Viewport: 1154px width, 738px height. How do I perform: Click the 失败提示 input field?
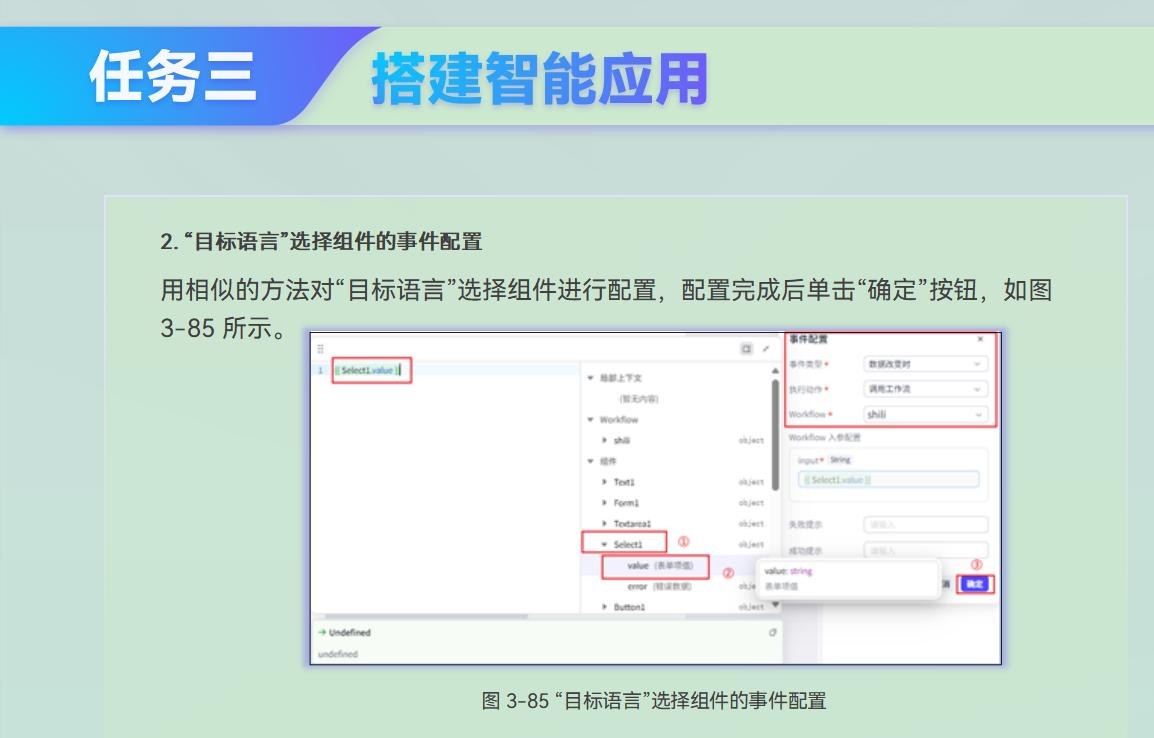[925, 525]
